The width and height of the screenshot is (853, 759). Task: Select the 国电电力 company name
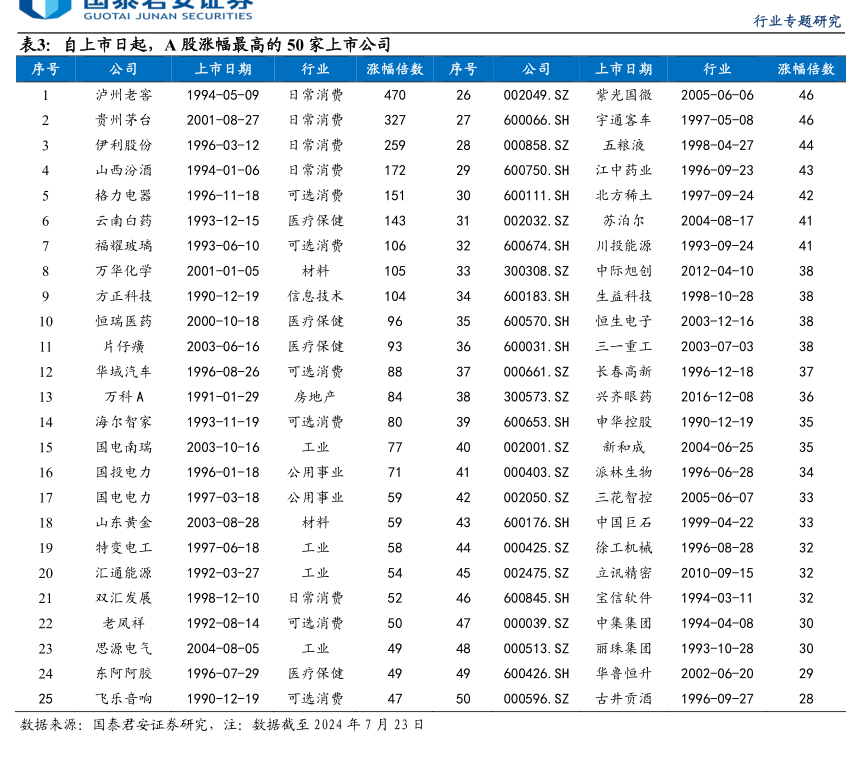click(x=123, y=497)
